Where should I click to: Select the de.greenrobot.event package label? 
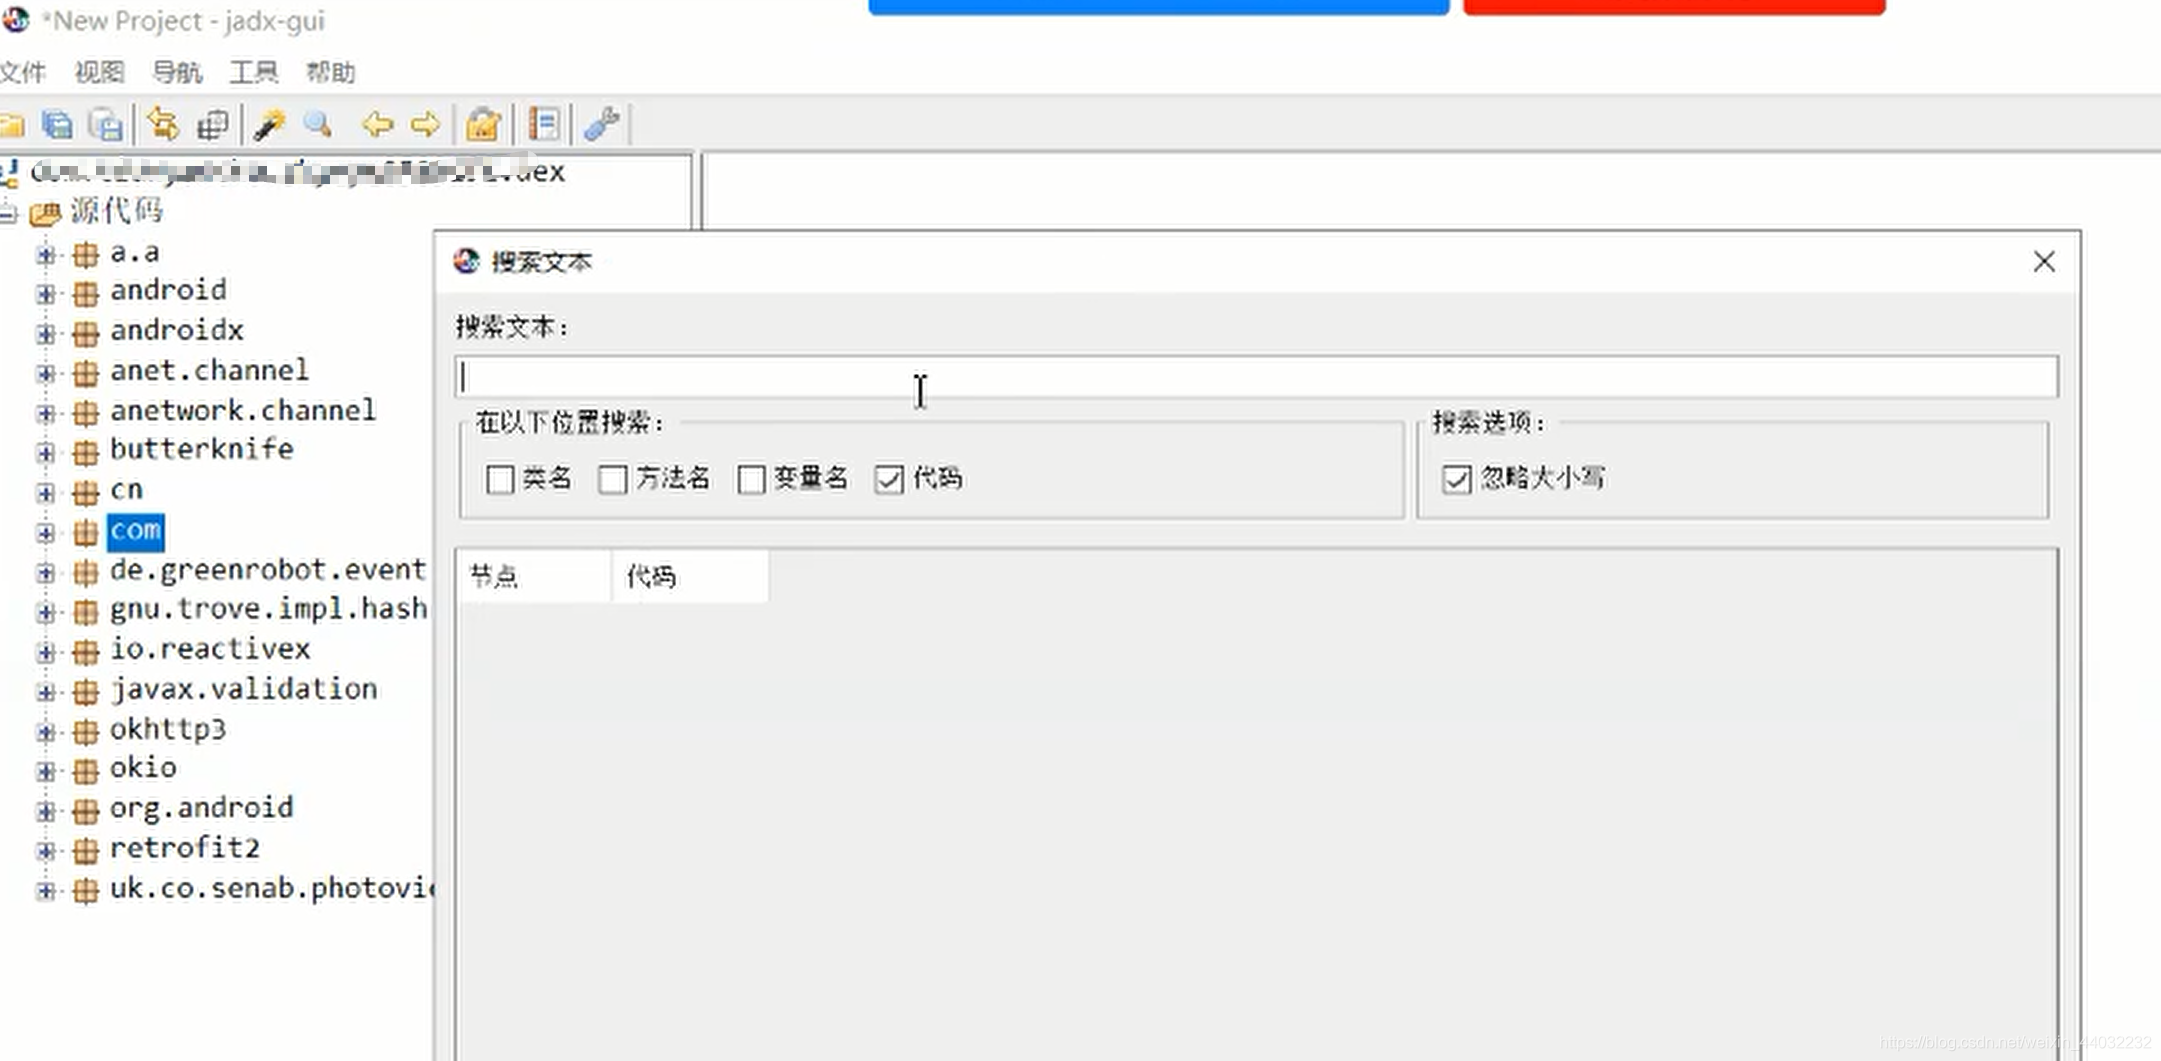268,570
